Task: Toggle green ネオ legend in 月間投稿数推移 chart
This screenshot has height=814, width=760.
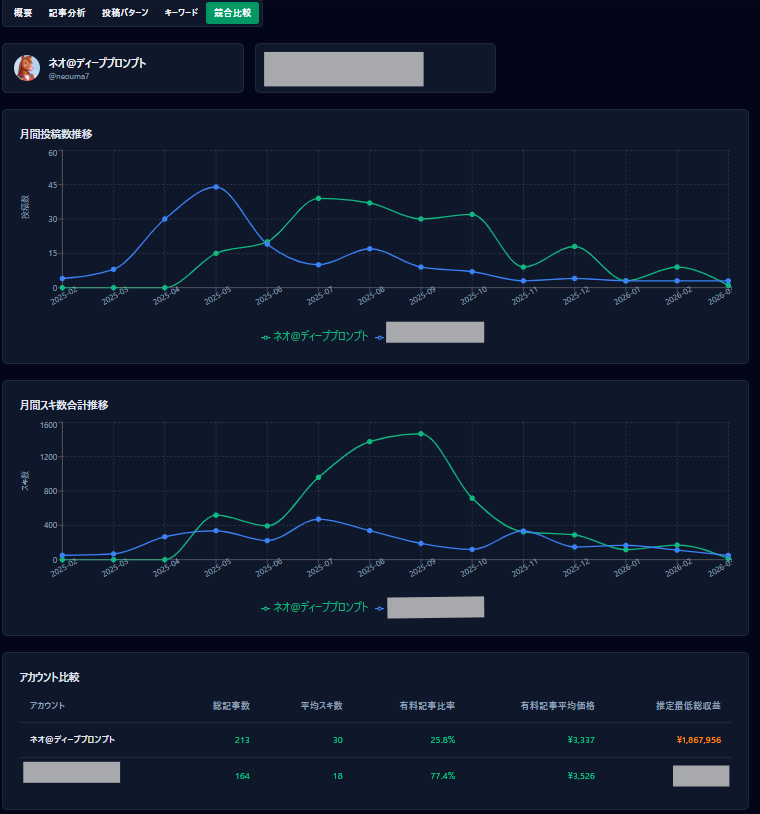Action: [x=314, y=337]
